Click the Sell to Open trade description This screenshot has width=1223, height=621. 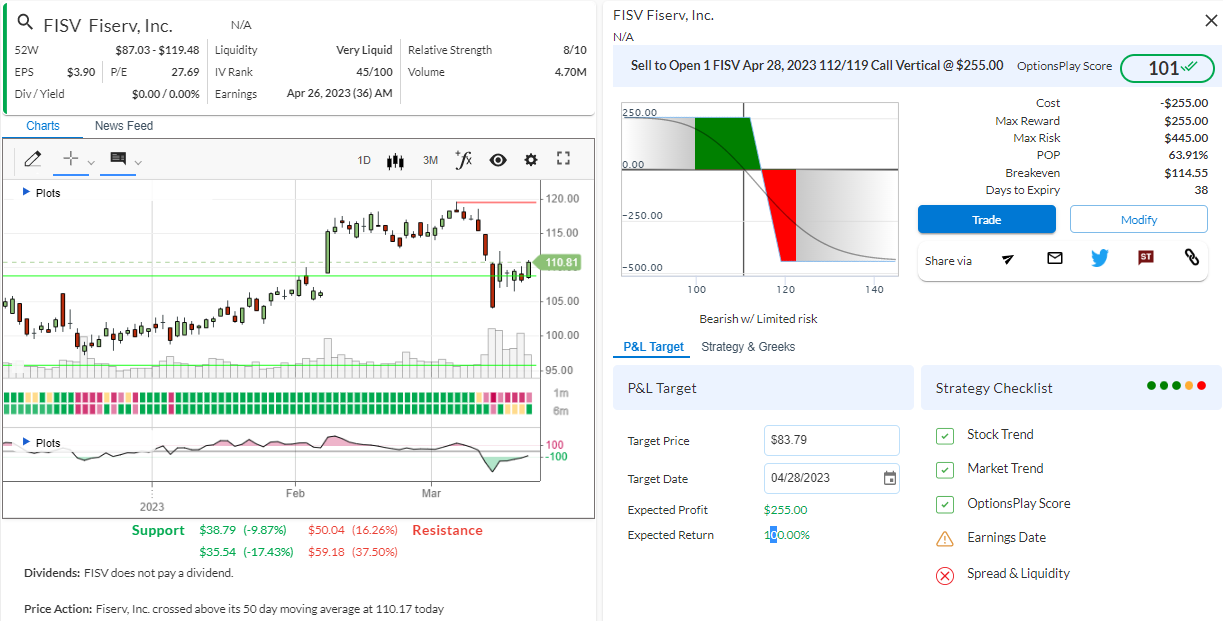click(817, 65)
